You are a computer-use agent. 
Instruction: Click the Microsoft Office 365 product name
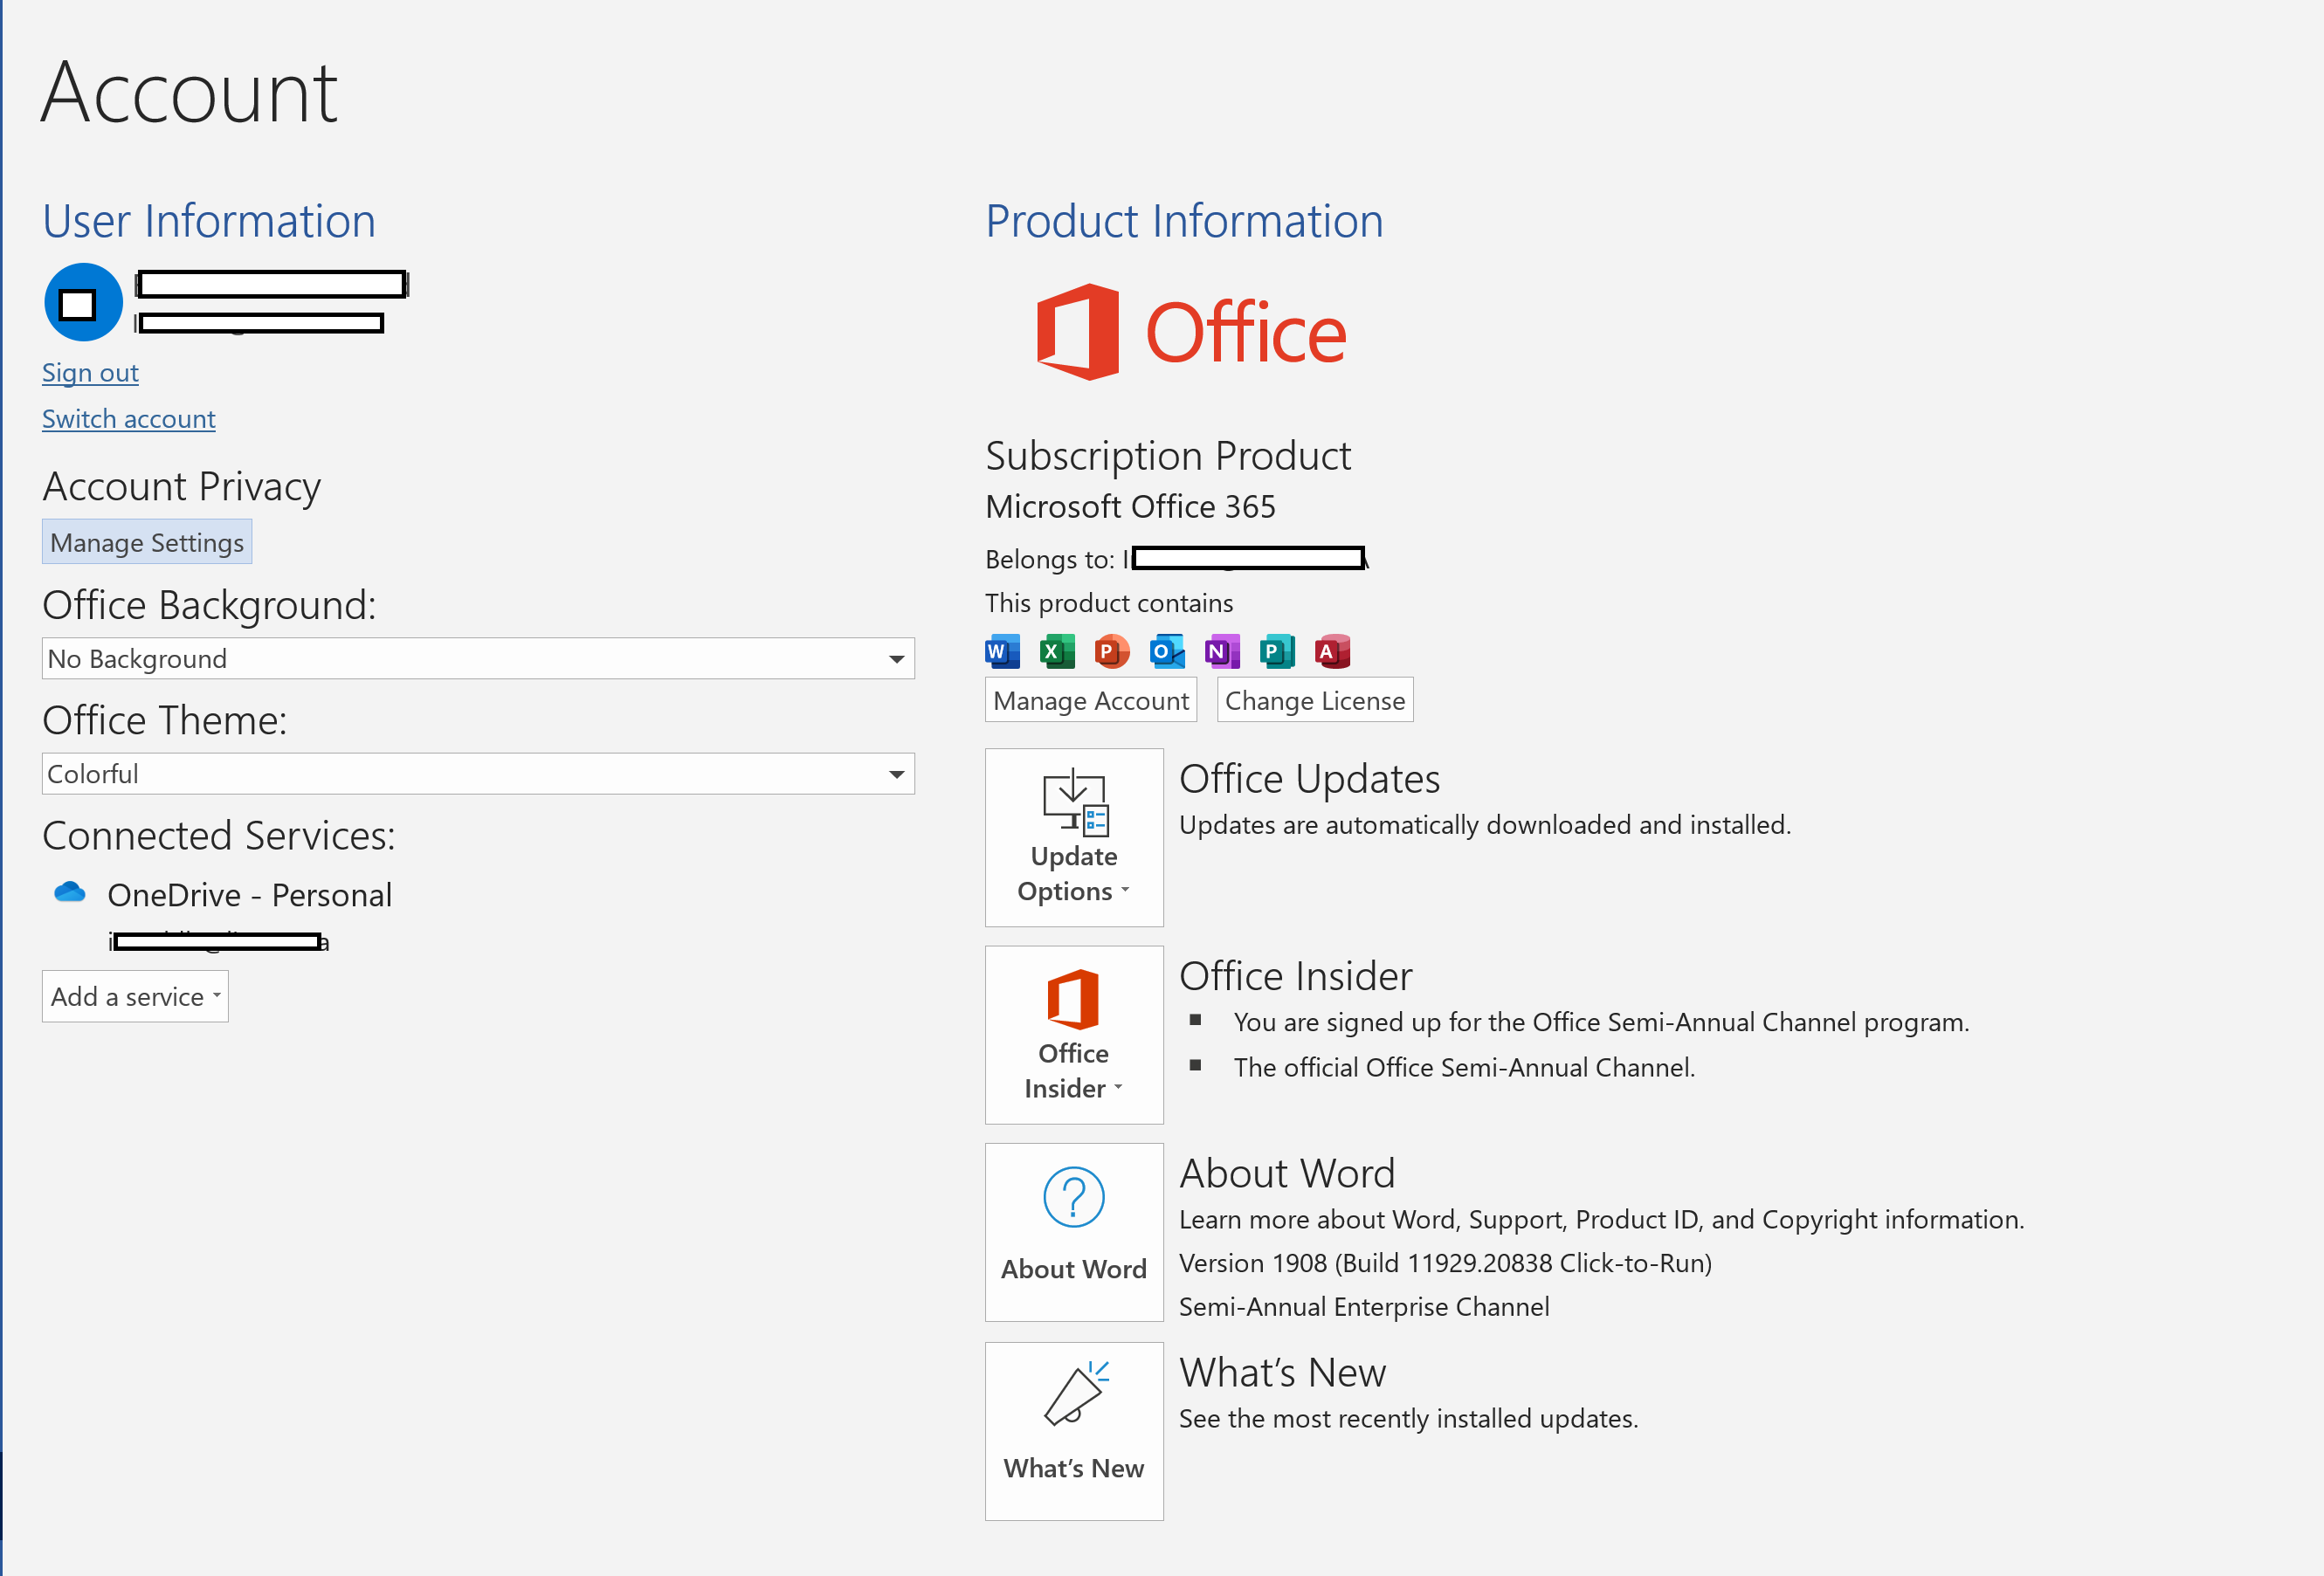(1130, 507)
